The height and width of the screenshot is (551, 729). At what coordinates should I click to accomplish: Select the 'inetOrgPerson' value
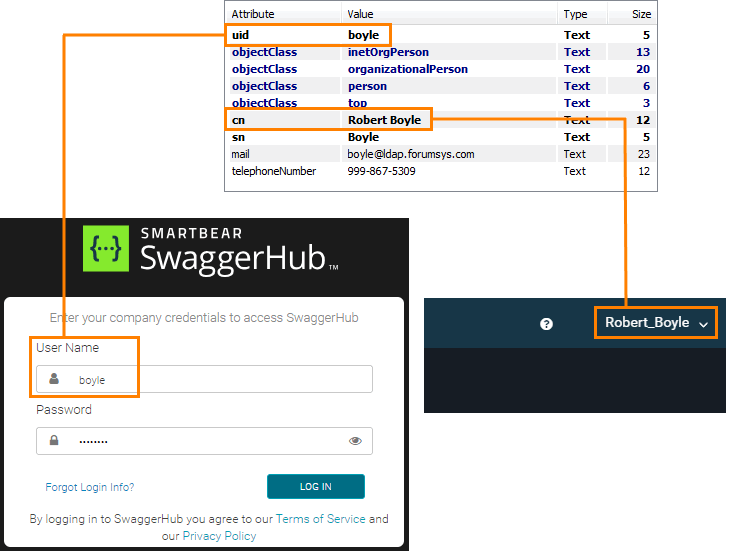tap(388, 52)
